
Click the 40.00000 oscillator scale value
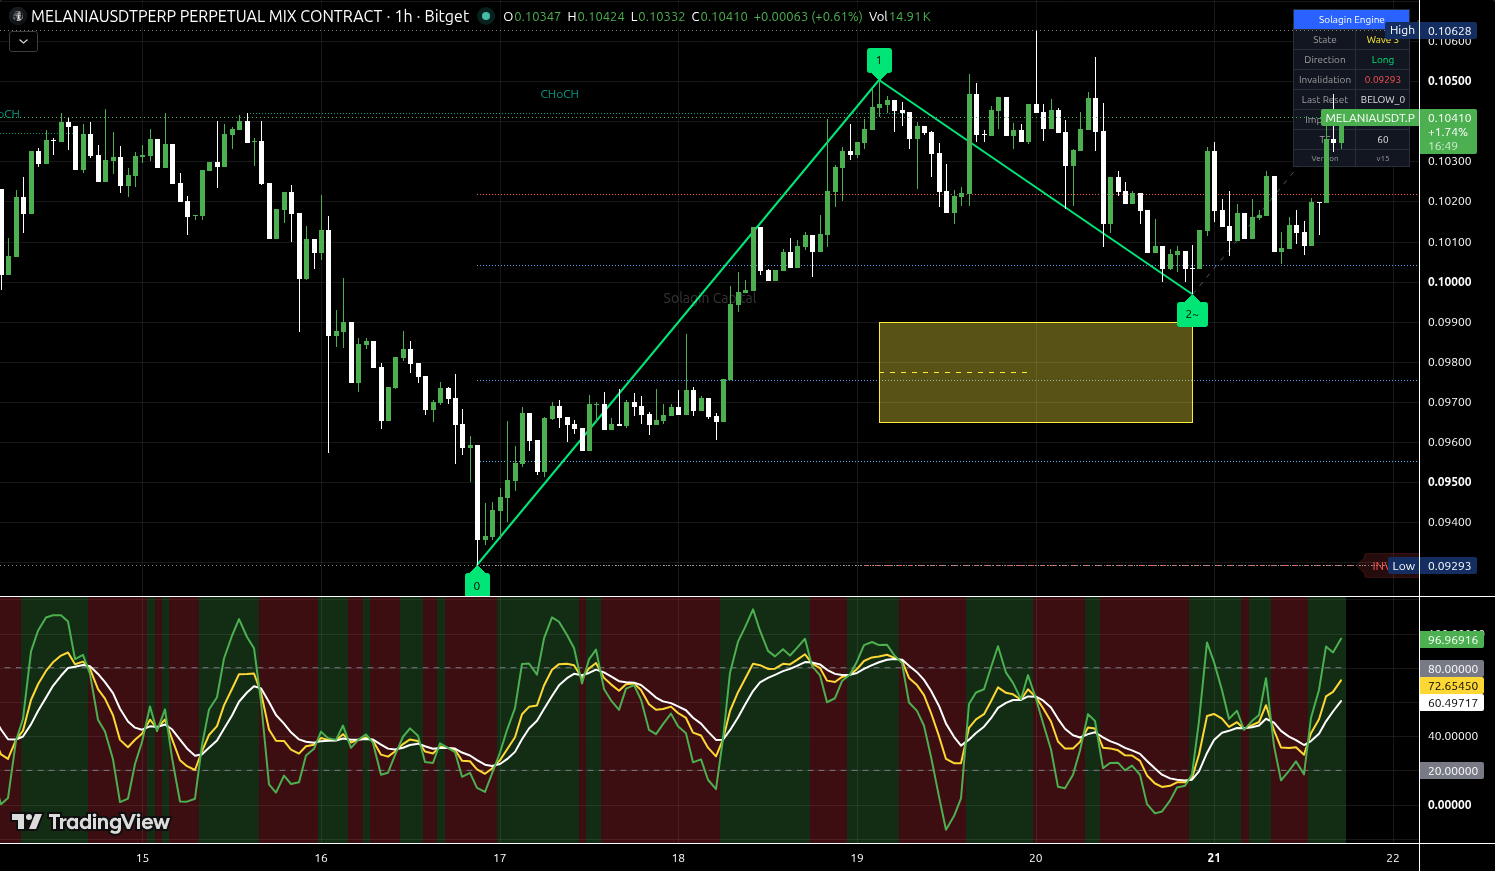(x=1452, y=736)
